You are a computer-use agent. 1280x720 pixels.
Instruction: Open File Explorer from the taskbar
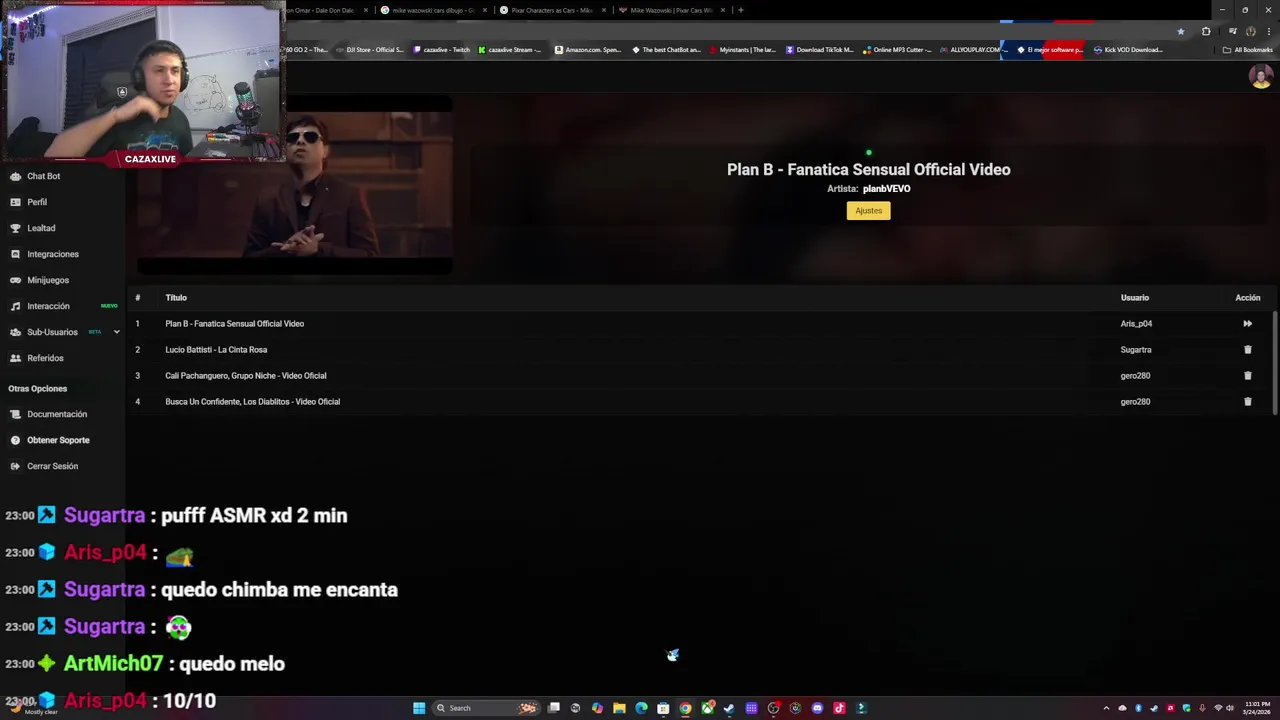click(619, 708)
